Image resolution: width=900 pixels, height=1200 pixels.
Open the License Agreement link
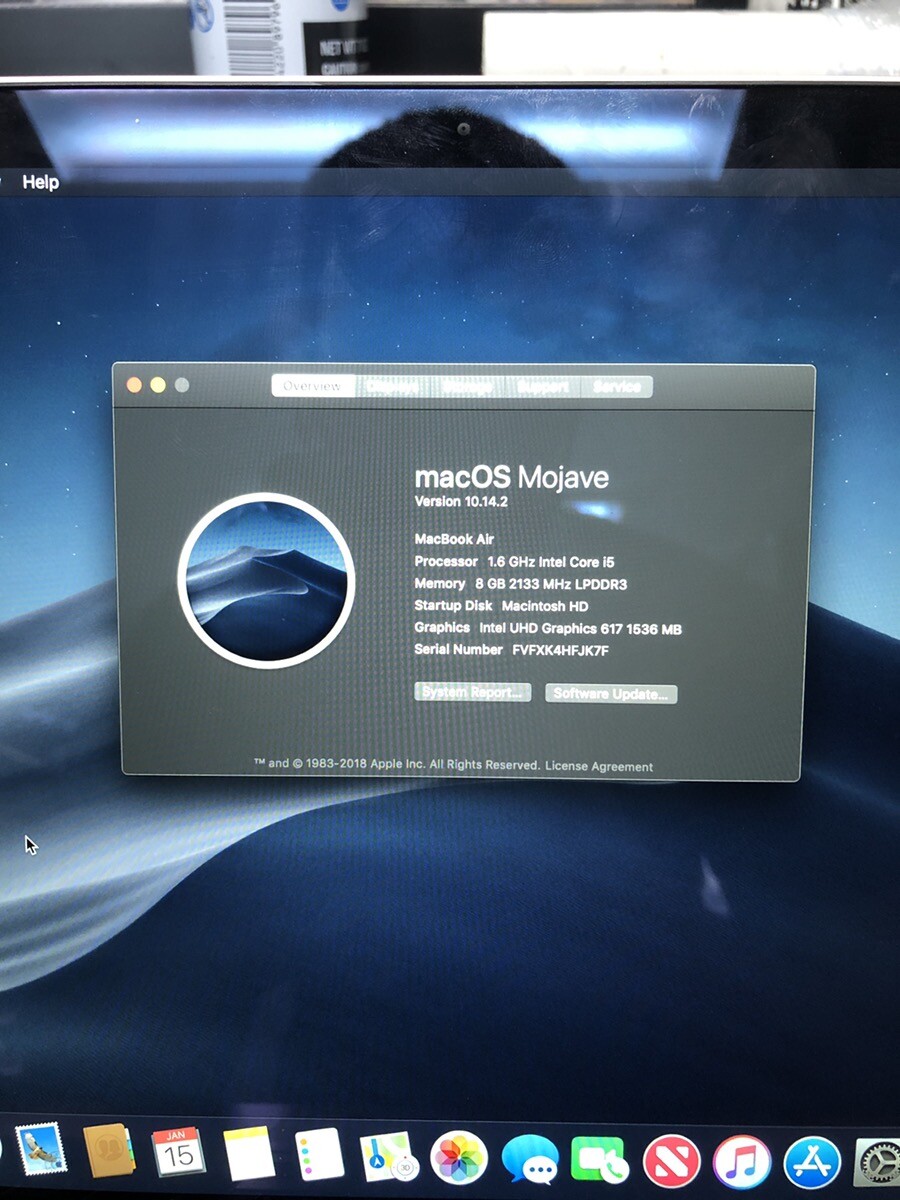(599, 766)
